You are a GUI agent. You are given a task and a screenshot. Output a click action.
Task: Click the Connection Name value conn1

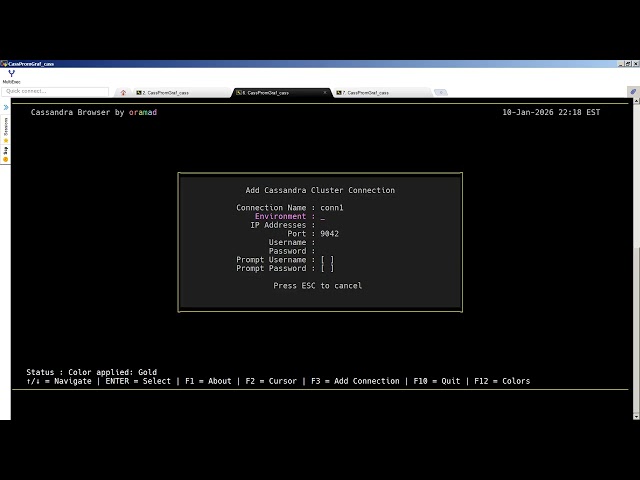coord(332,208)
